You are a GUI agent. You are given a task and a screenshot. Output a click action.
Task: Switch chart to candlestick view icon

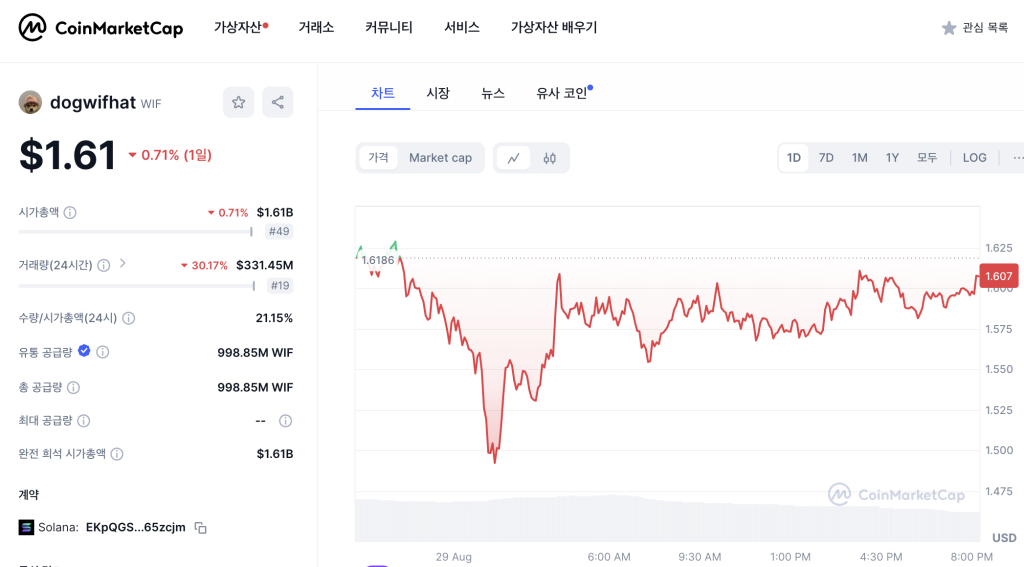(x=549, y=158)
